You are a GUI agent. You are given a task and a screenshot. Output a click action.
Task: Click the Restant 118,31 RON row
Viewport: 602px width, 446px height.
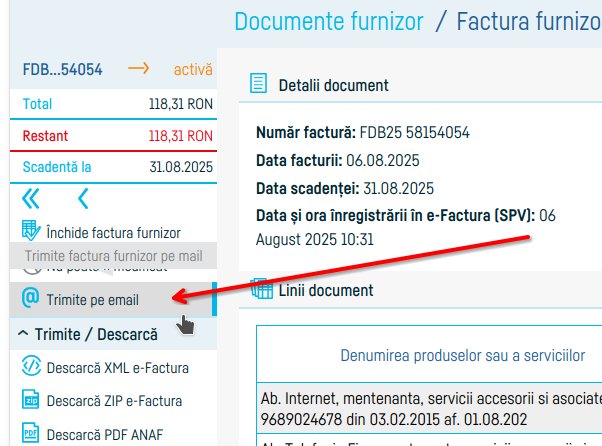point(108,135)
